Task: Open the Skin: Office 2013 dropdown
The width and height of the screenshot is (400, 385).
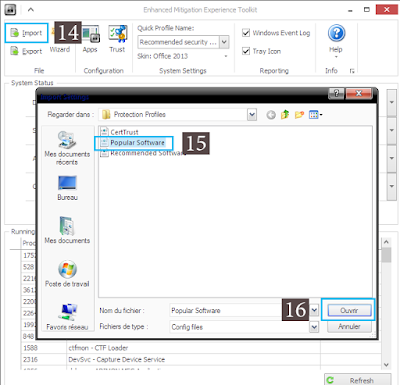Action: (226, 56)
